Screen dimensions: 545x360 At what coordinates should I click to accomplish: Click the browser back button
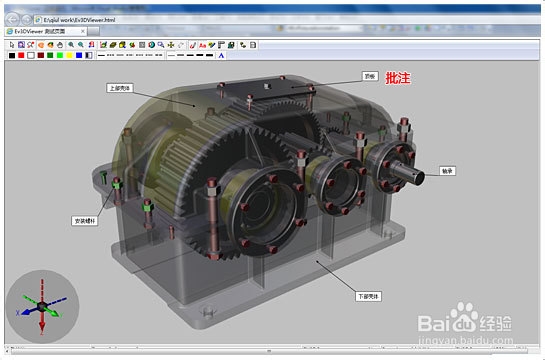point(12,19)
